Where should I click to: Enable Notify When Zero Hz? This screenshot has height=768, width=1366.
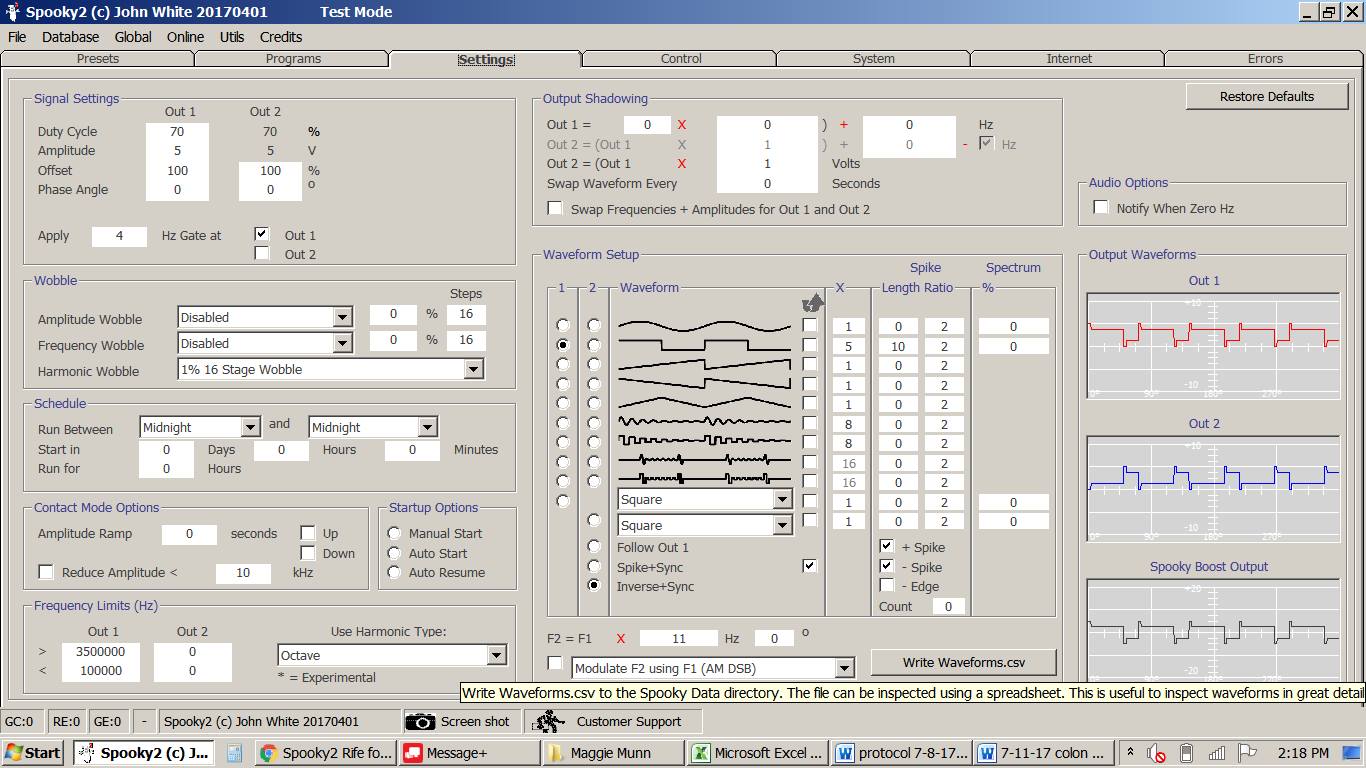click(x=1101, y=207)
